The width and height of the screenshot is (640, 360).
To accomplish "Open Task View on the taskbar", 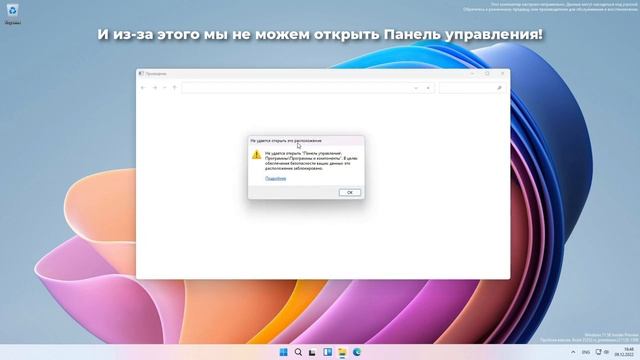I will pos(313,352).
